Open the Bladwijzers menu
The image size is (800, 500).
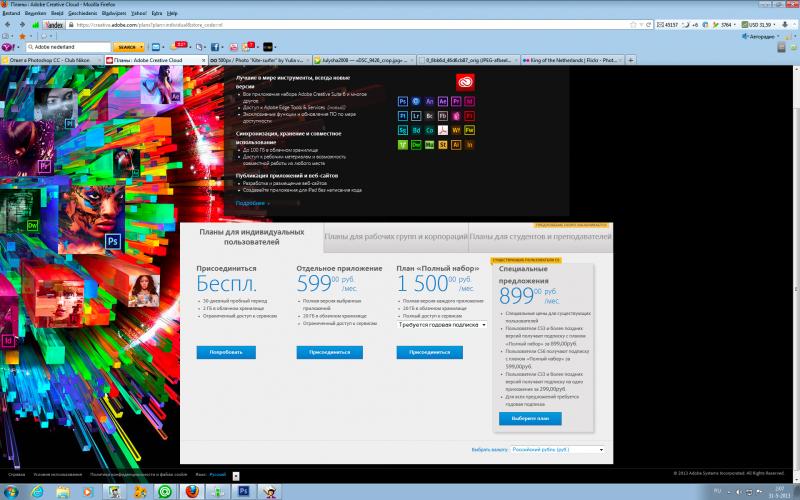click(114, 13)
